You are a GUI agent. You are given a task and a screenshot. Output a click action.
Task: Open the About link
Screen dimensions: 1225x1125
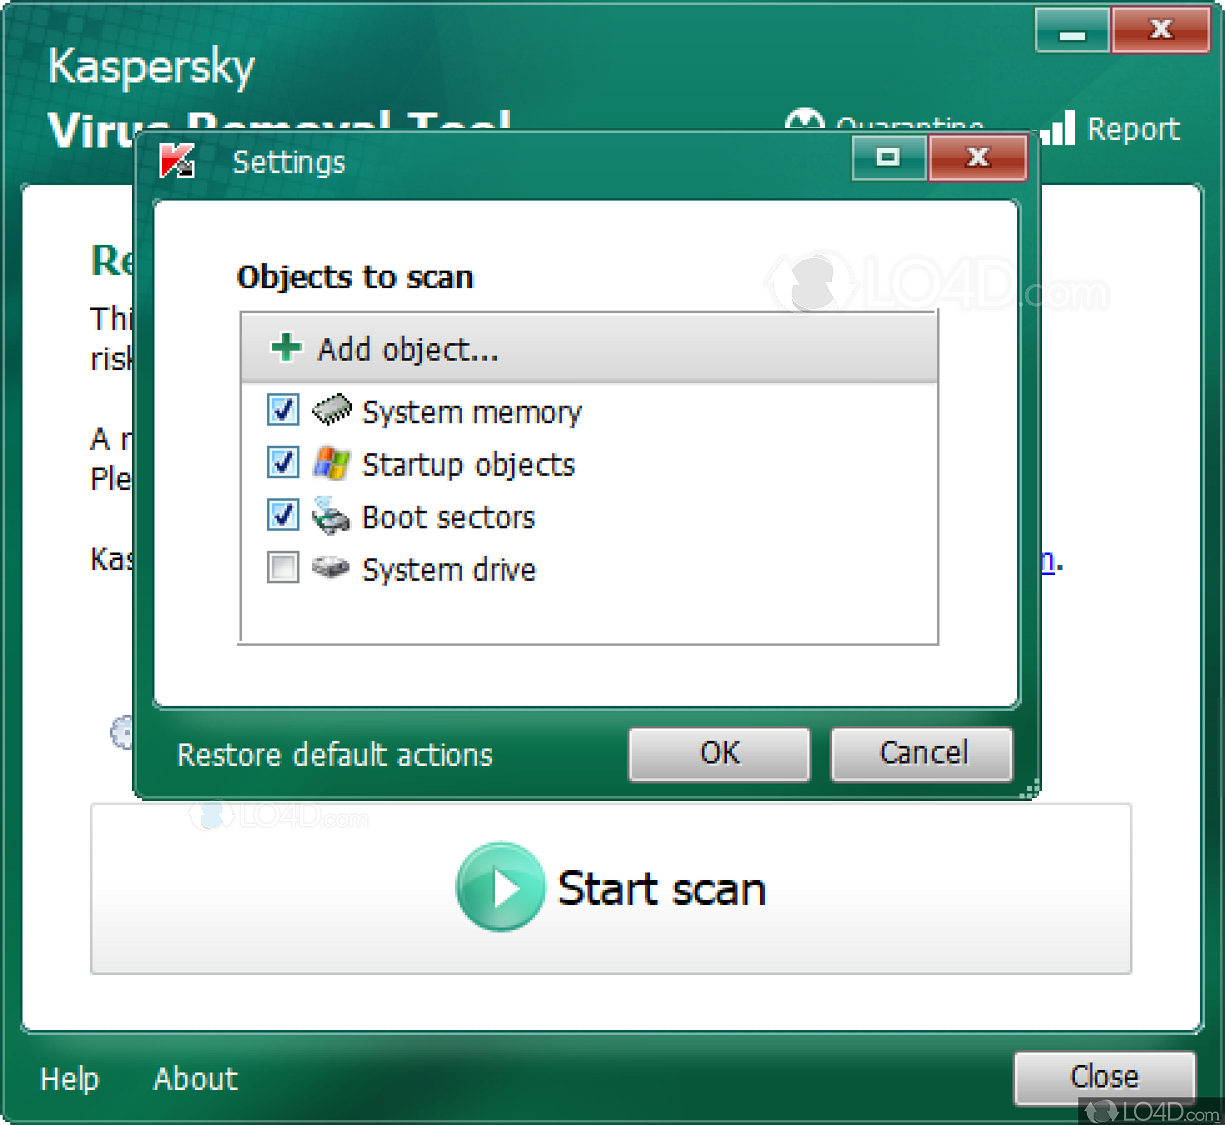[195, 1079]
